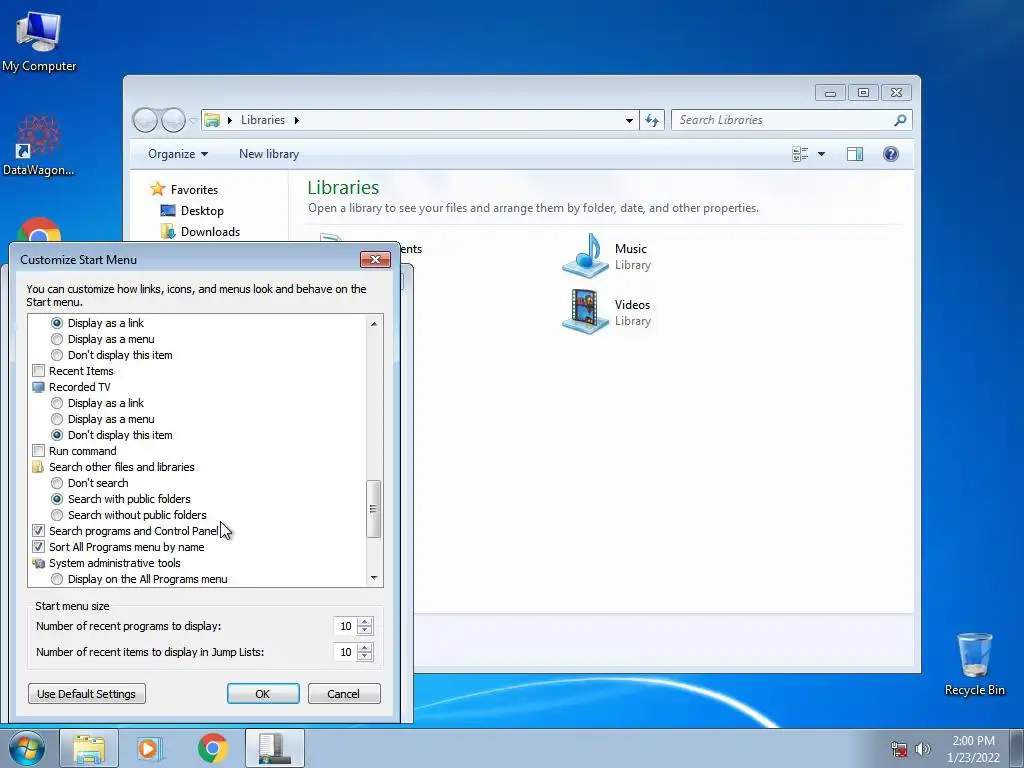
Task: Select Recorded TV 'Display as a menu'
Action: pos(57,419)
